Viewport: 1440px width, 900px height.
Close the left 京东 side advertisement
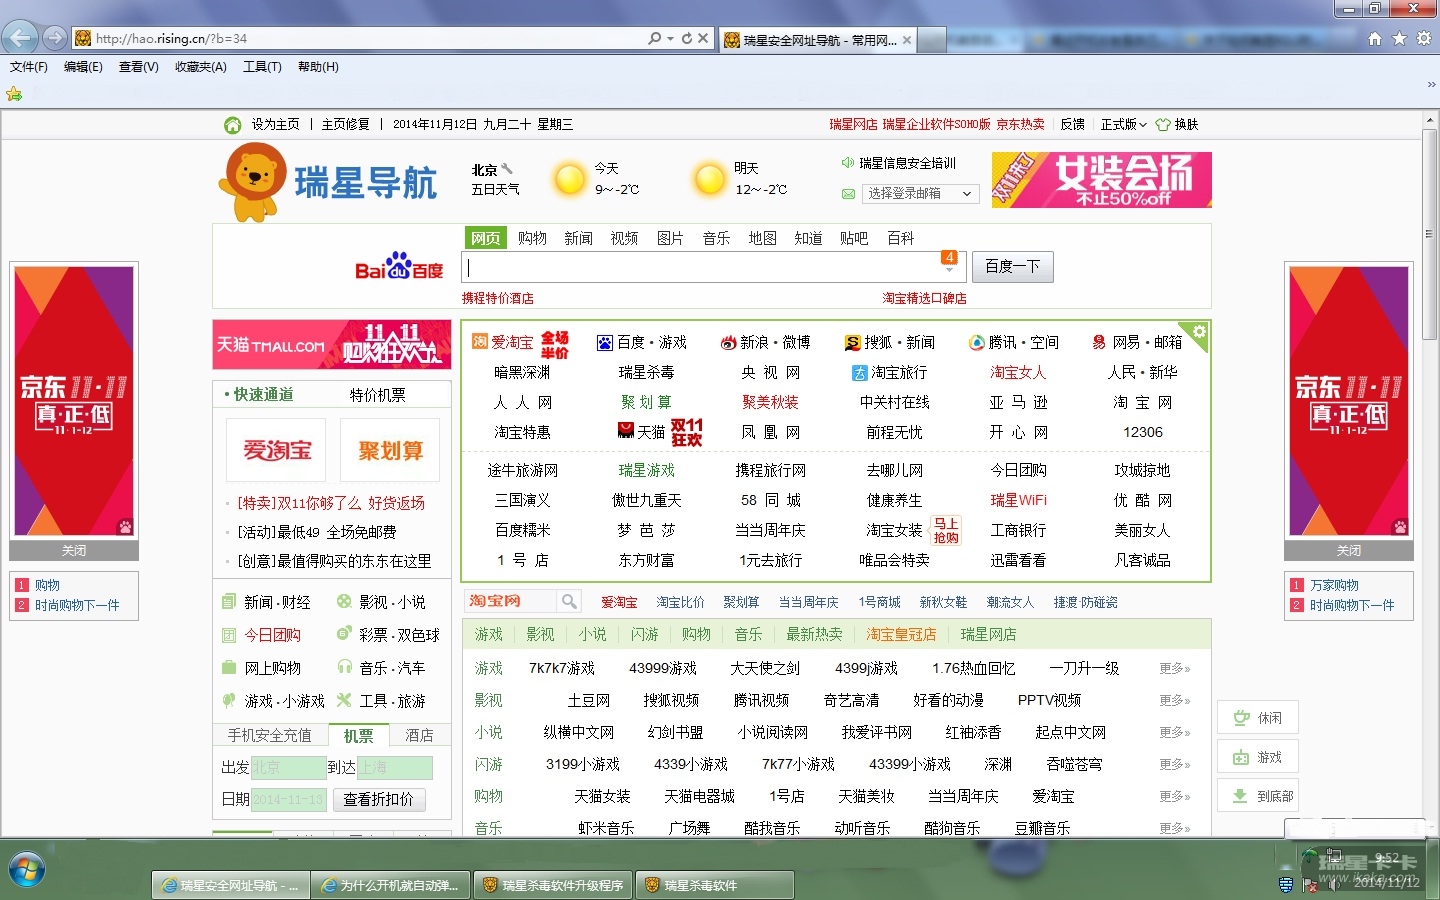pos(74,550)
